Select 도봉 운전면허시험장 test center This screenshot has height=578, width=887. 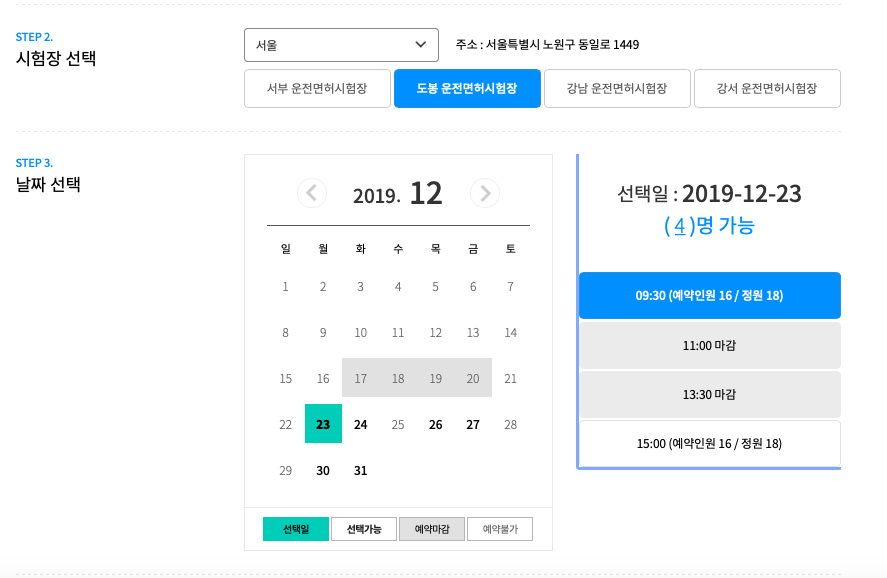467,88
